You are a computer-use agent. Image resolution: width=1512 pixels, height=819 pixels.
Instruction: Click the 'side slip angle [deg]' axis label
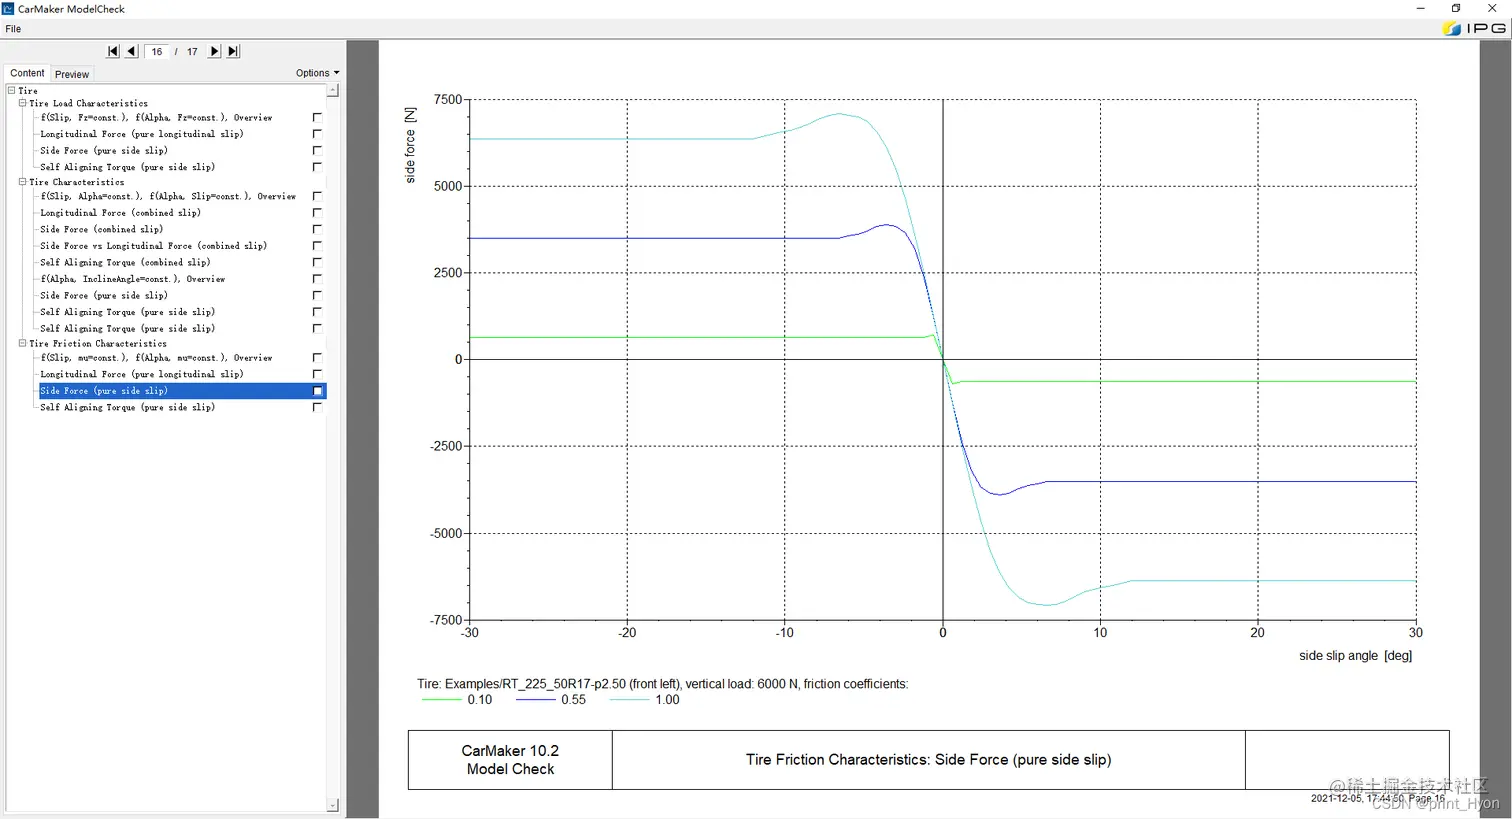tap(1355, 656)
